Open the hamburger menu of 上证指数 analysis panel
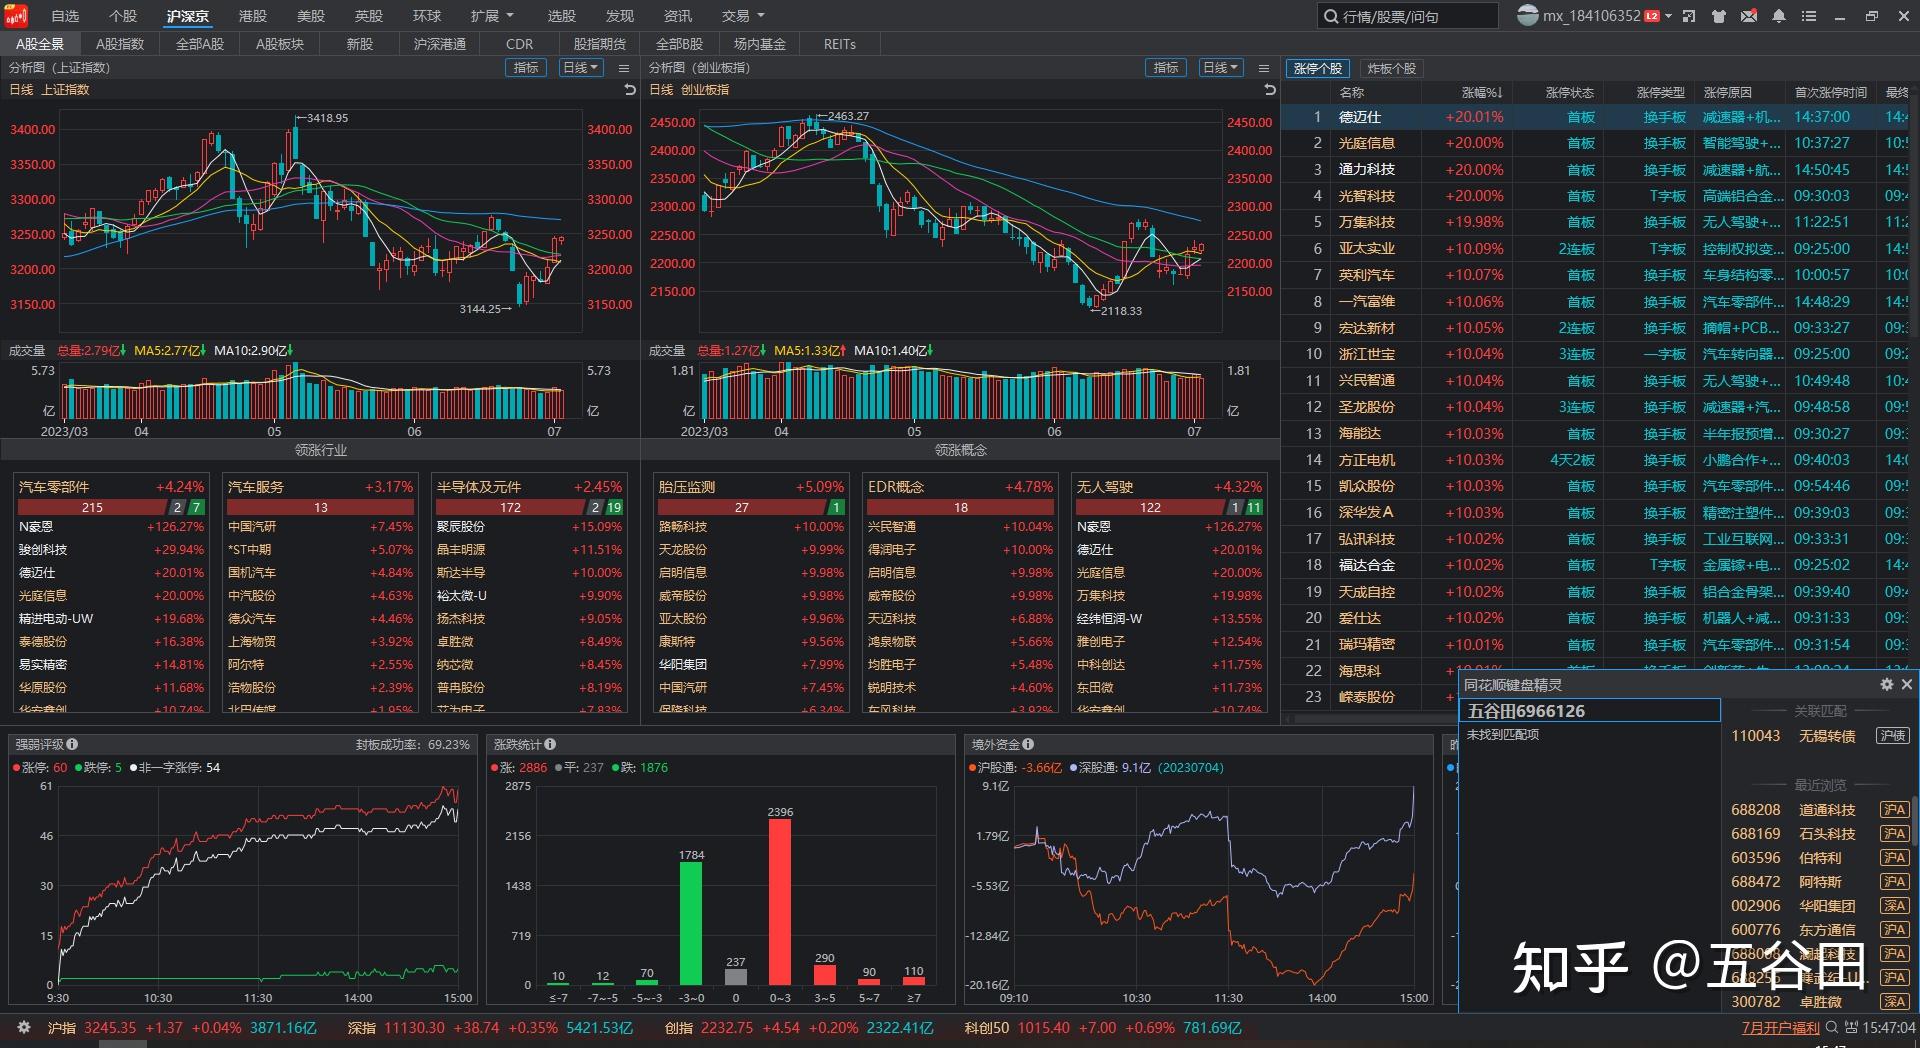The image size is (1920, 1048). coord(624,68)
